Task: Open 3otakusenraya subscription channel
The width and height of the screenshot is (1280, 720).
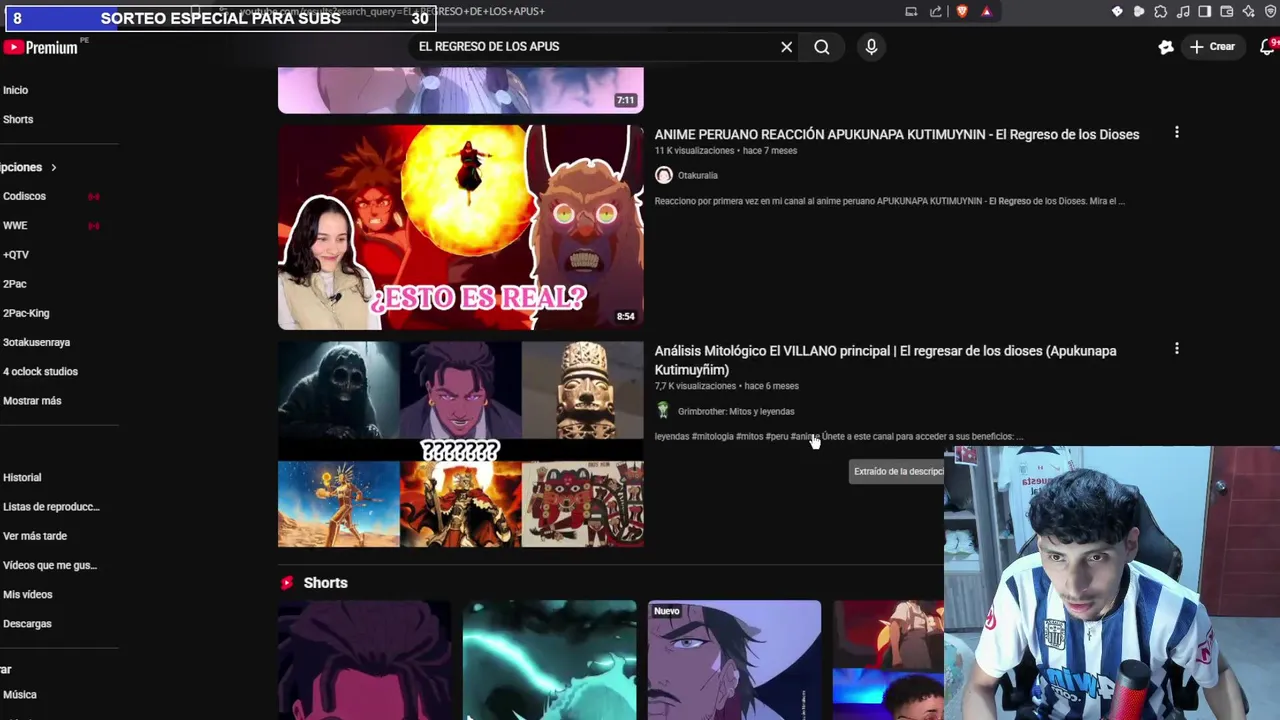Action: point(36,342)
